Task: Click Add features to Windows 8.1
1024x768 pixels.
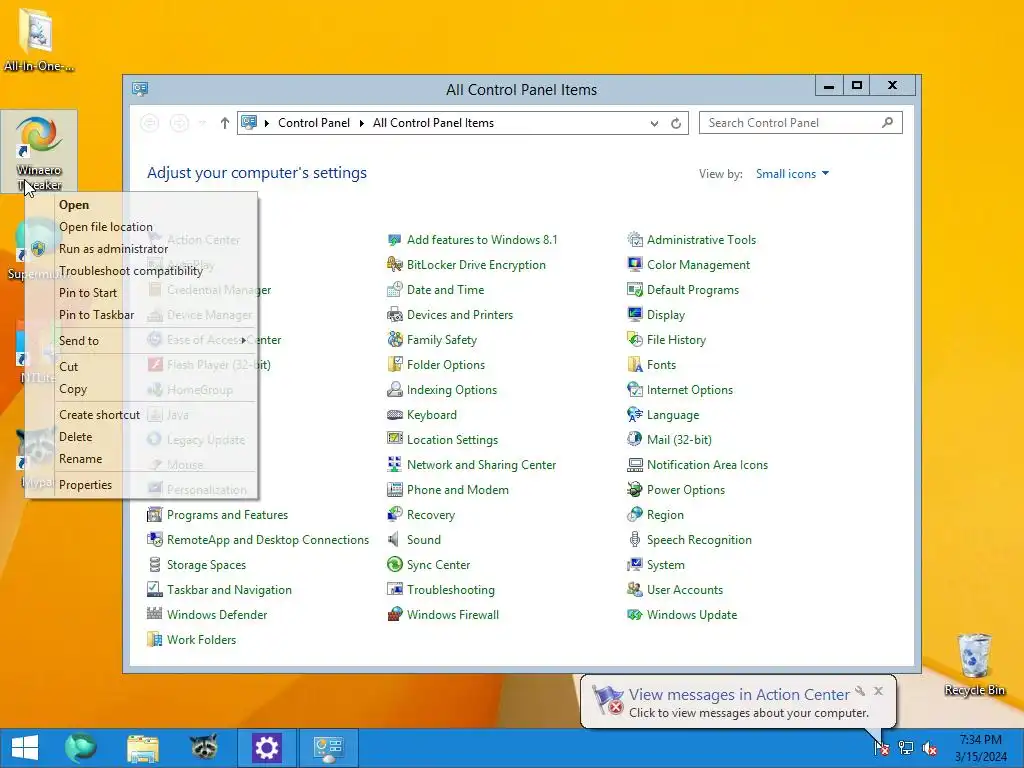Action: coord(482,240)
